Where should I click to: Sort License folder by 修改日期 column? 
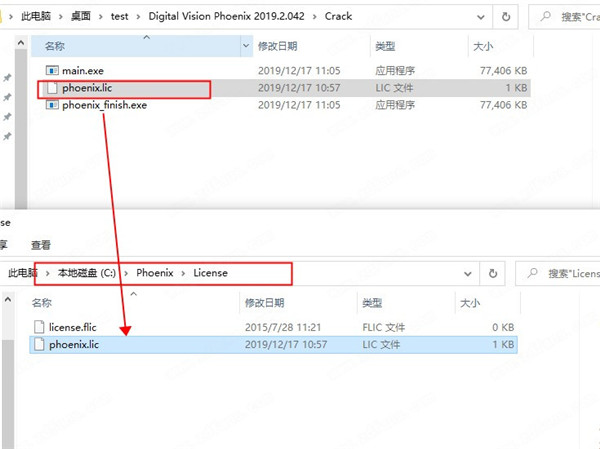coord(264,303)
